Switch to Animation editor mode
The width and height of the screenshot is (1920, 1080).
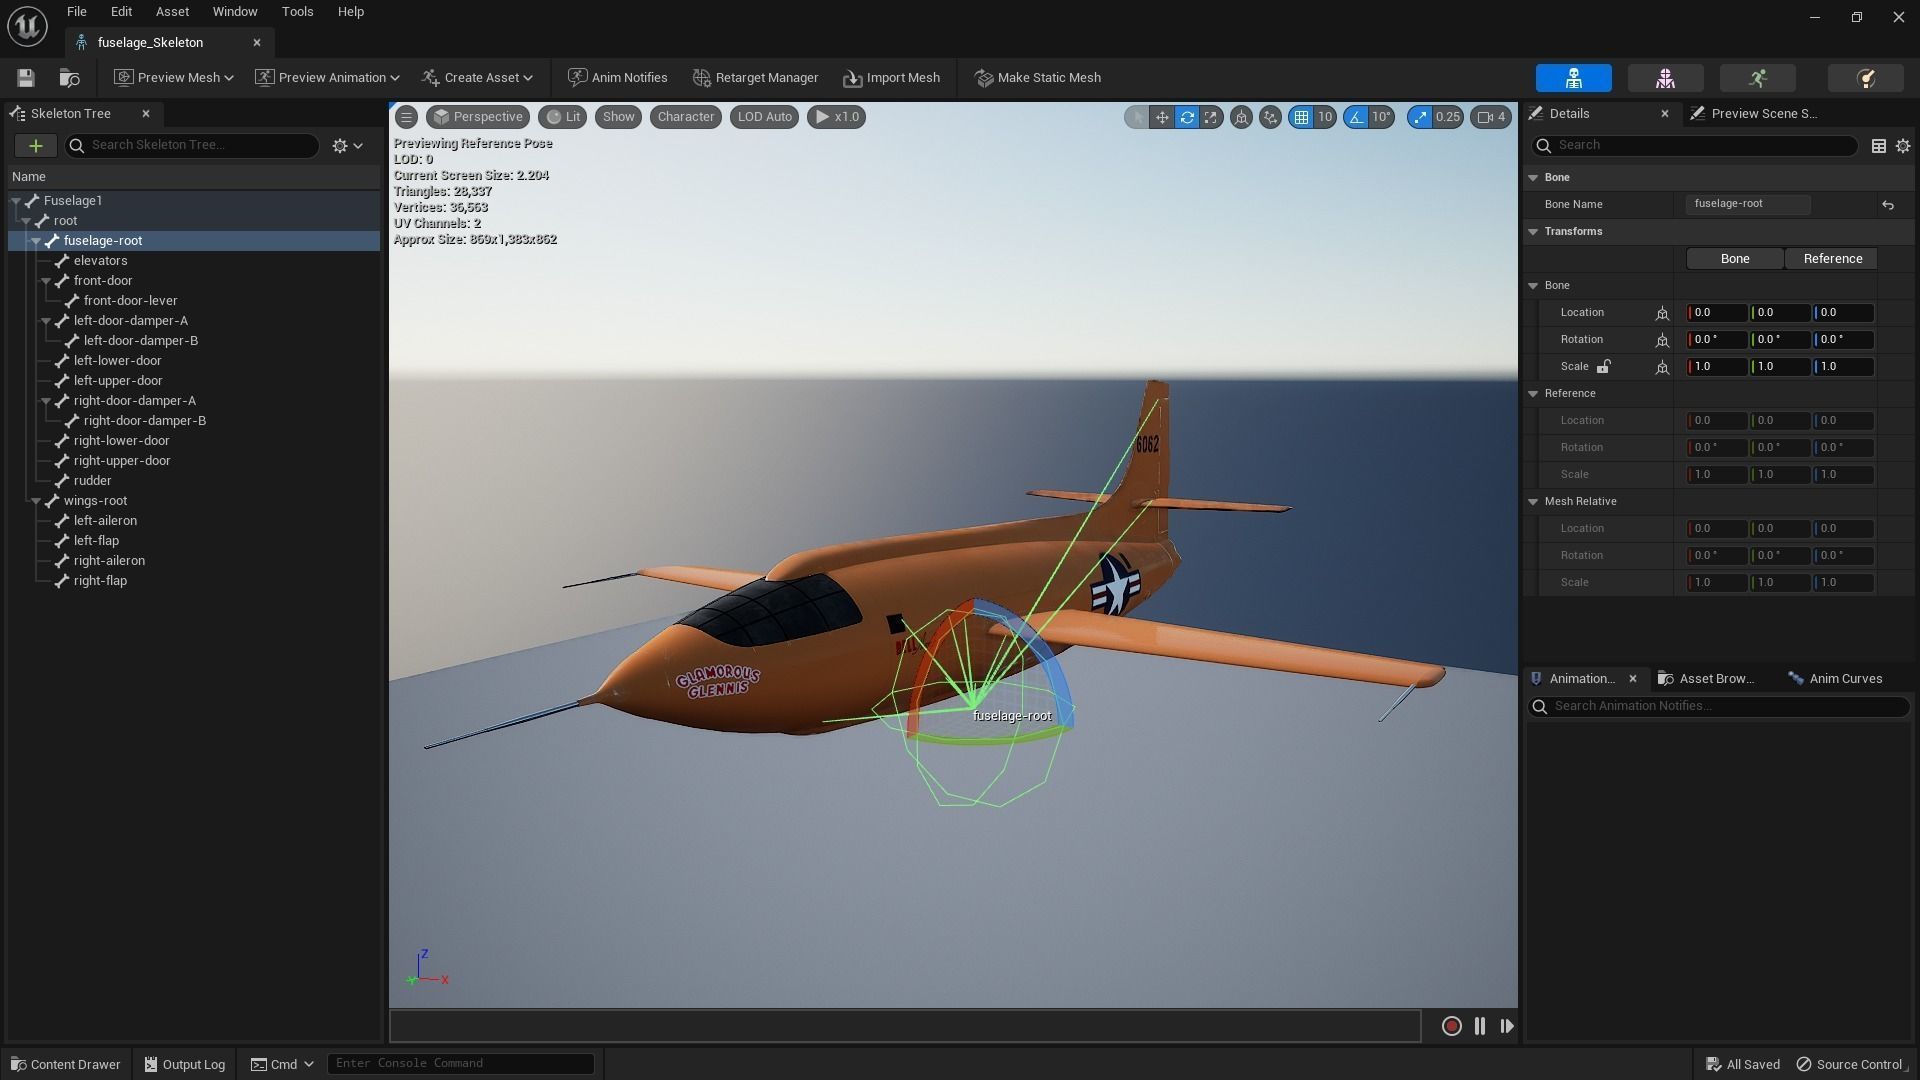pos(1757,78)
